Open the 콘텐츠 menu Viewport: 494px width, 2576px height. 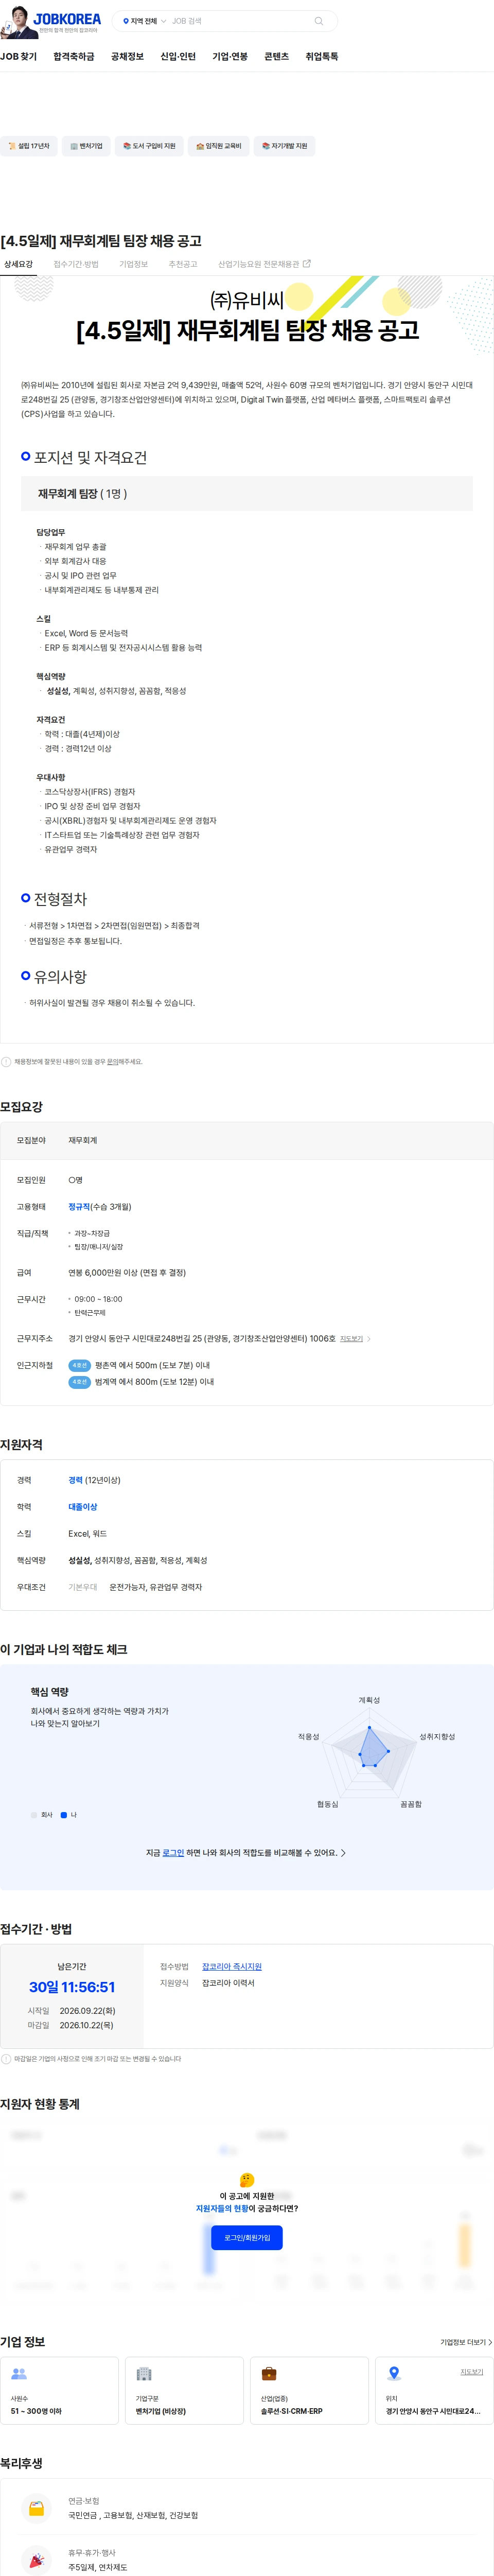coord(276,57)
